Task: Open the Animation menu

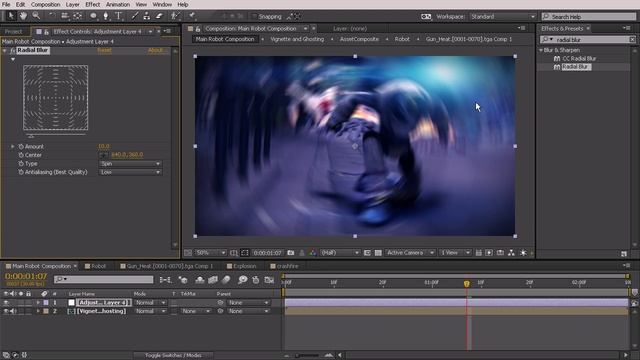Action: point(118,4)
